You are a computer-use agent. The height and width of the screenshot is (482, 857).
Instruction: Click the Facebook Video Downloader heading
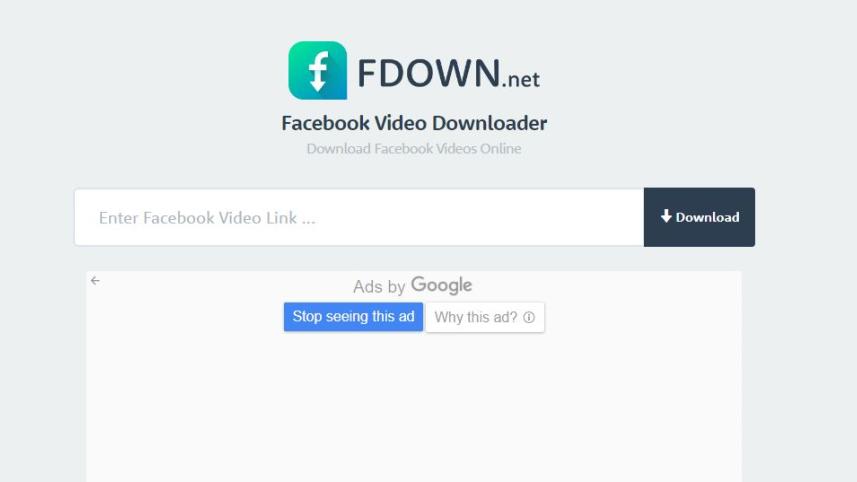[x=414, y=124]
